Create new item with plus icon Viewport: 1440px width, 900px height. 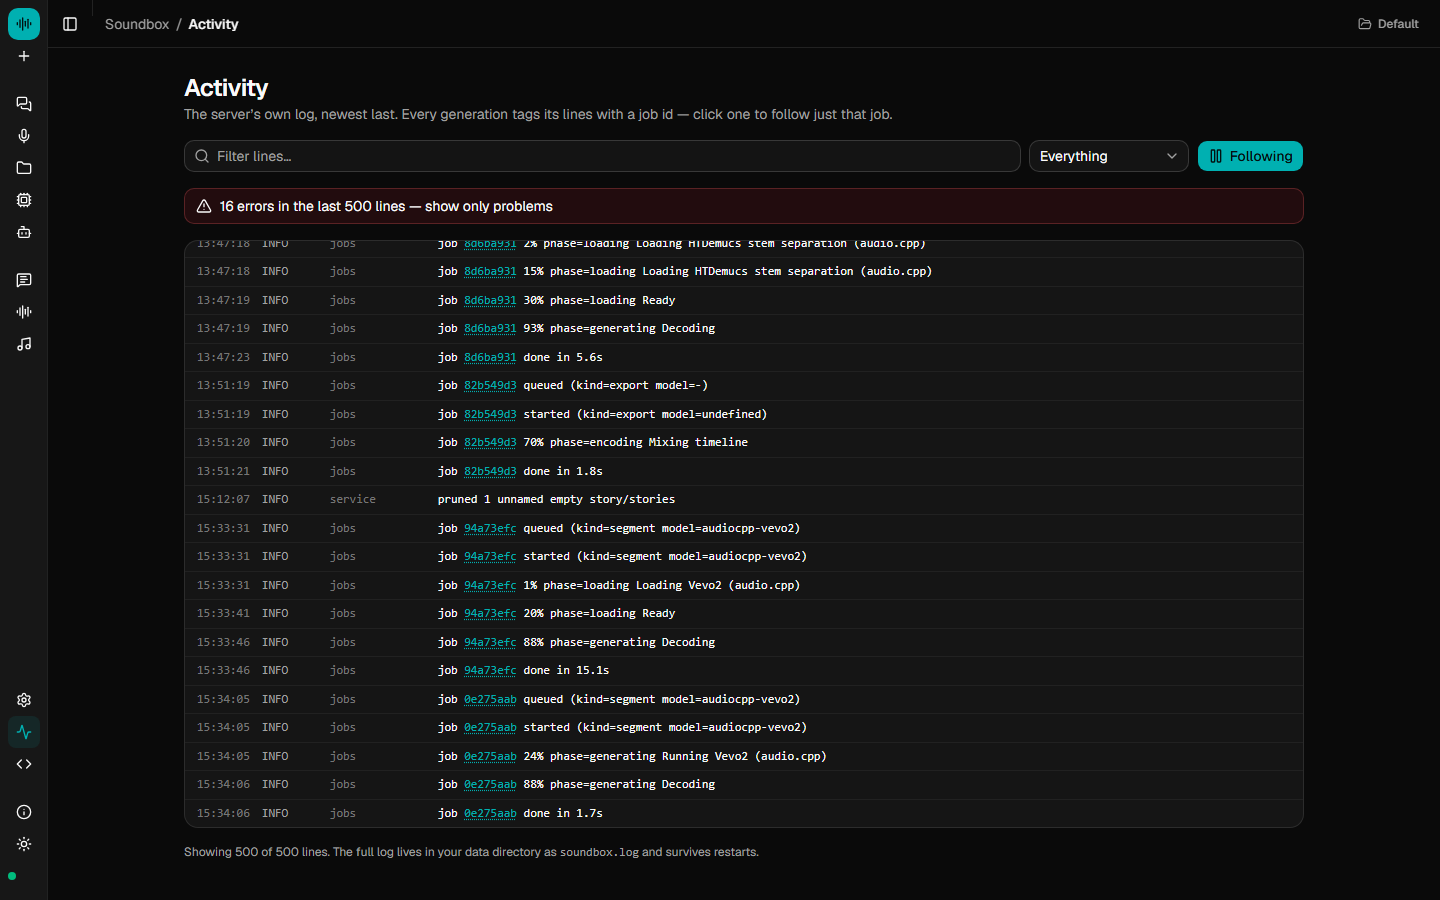(x=24, y=56)
